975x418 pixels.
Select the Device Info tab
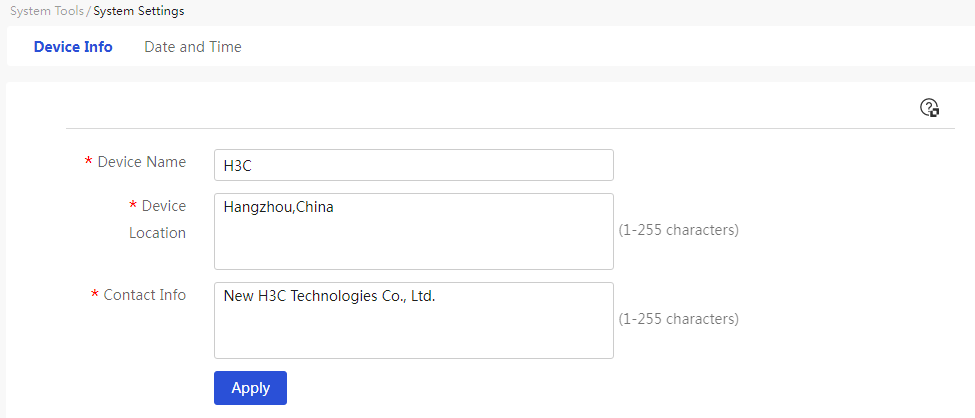coord(73,47)
